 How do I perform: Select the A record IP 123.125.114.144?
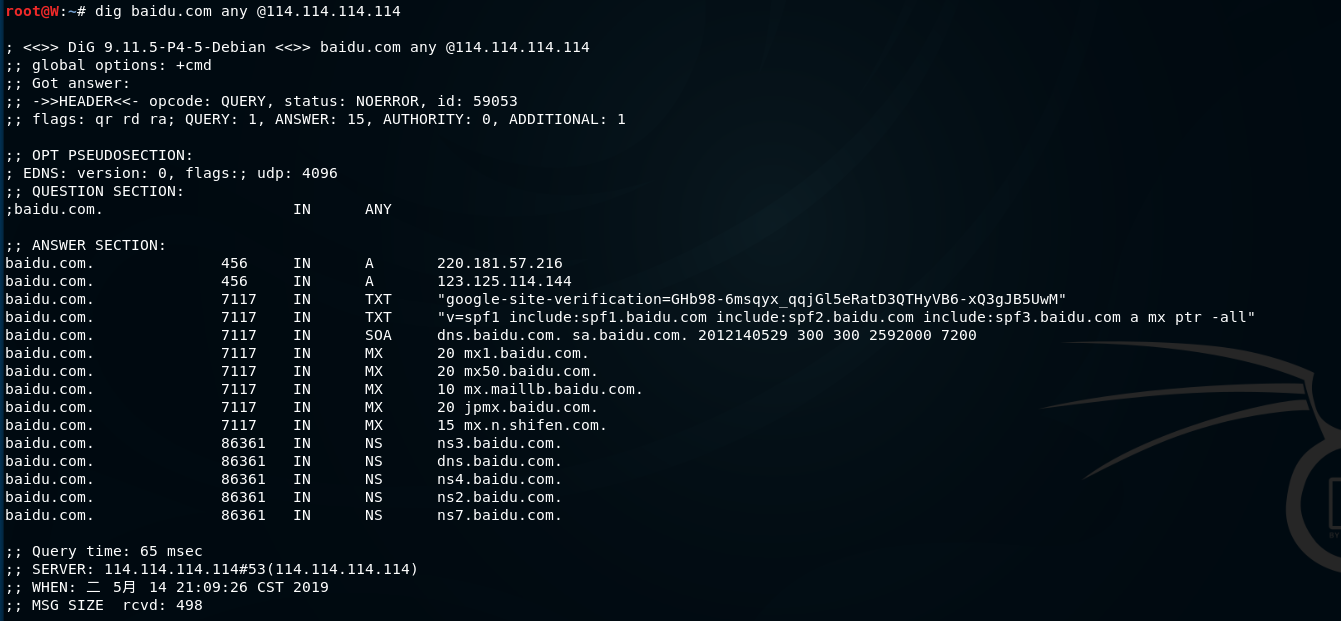(504, 281)
